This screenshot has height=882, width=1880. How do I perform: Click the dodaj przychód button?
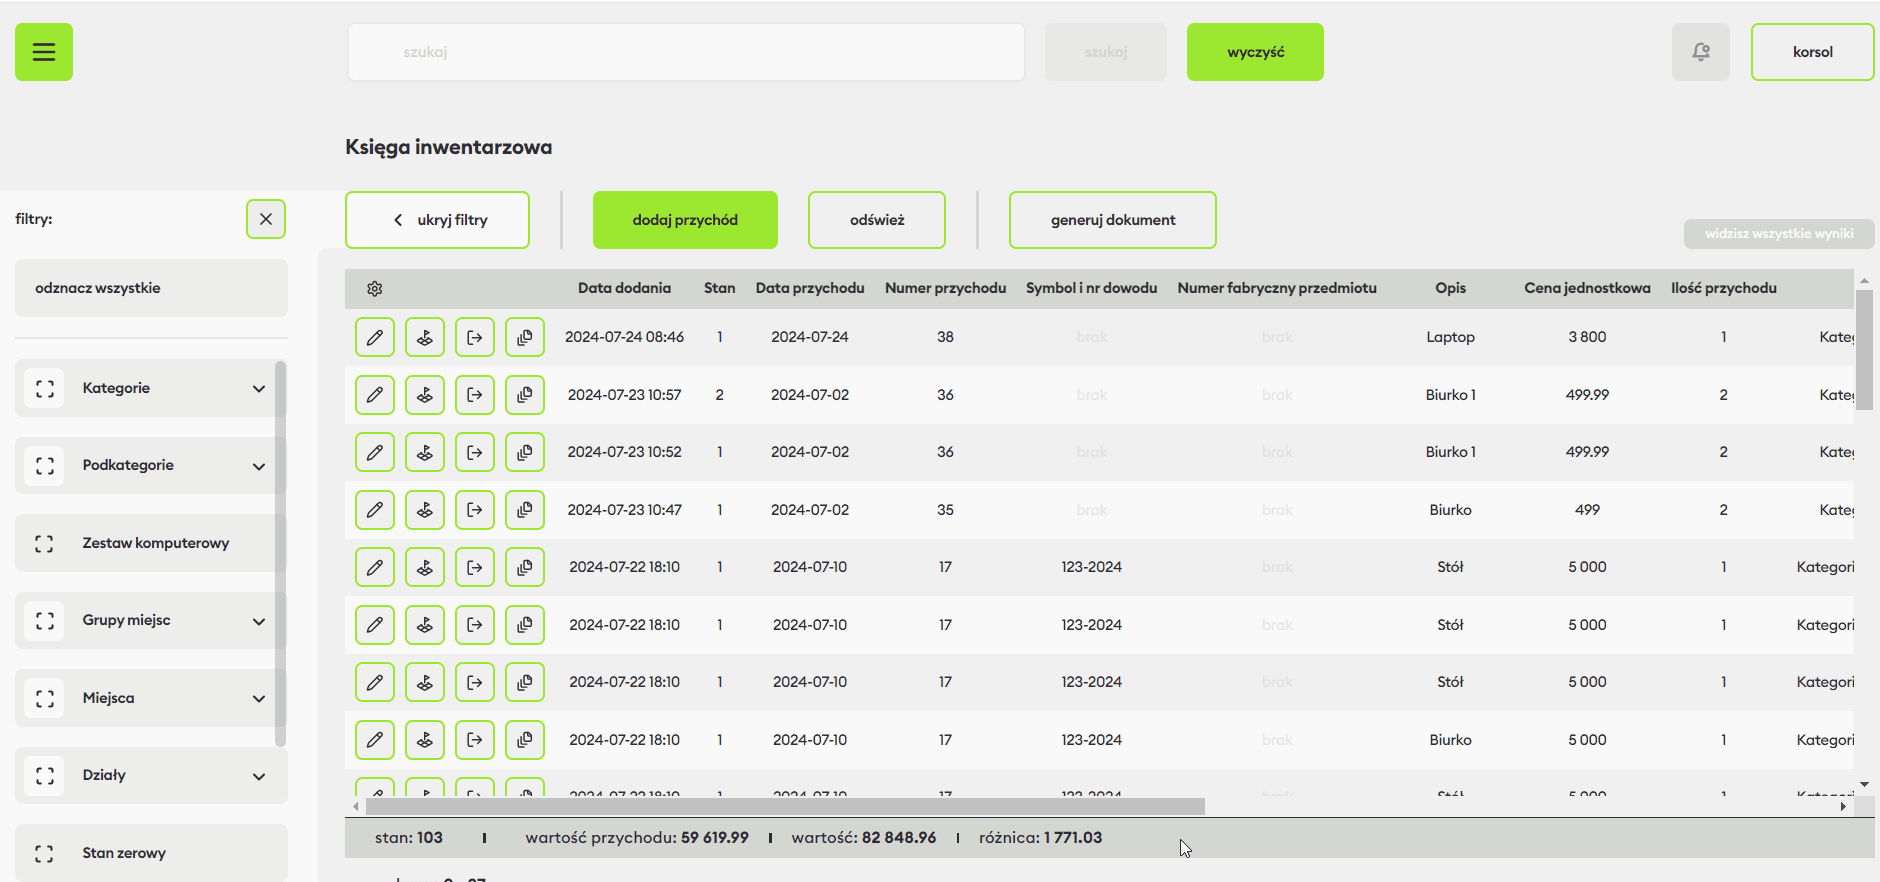(x=685, y=220)
